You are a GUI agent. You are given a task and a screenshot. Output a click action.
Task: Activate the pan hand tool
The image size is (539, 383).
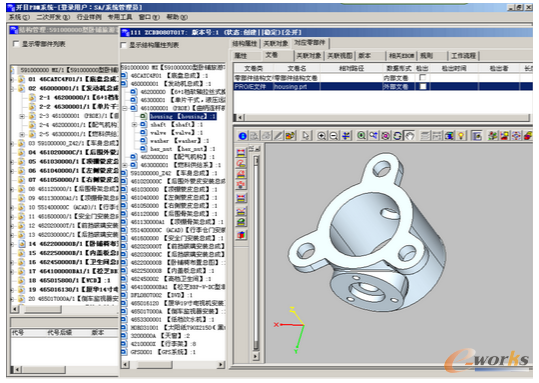[x=409, y=136]
